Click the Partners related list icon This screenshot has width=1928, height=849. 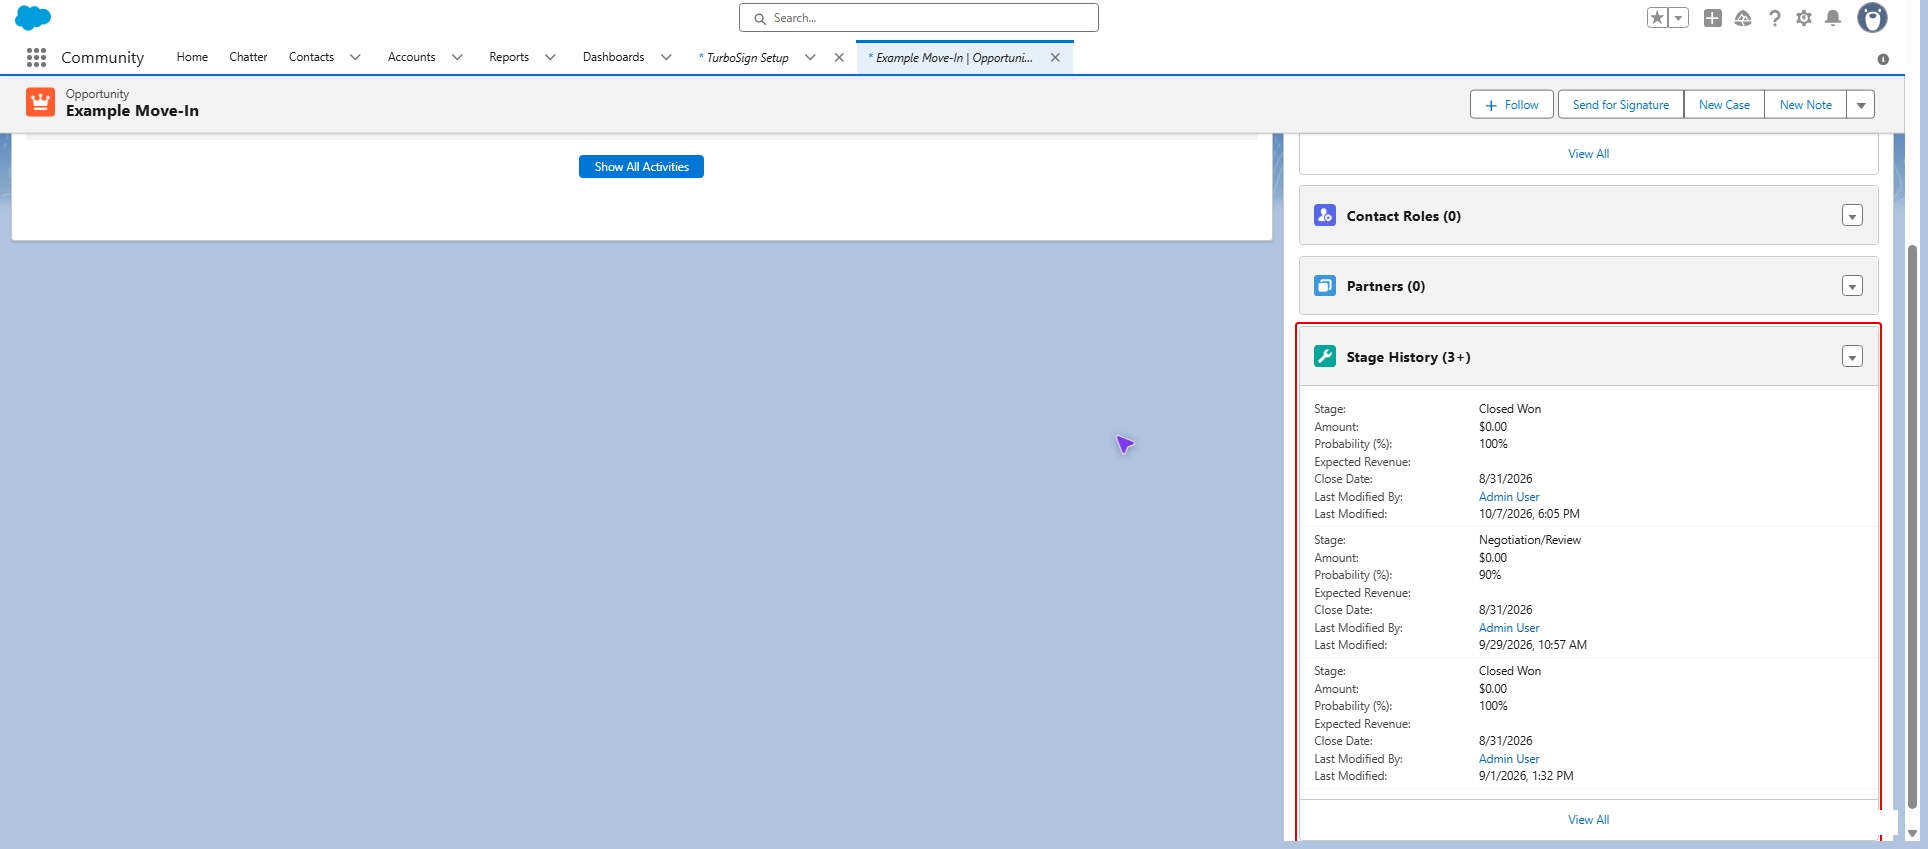pos(1325,286)
